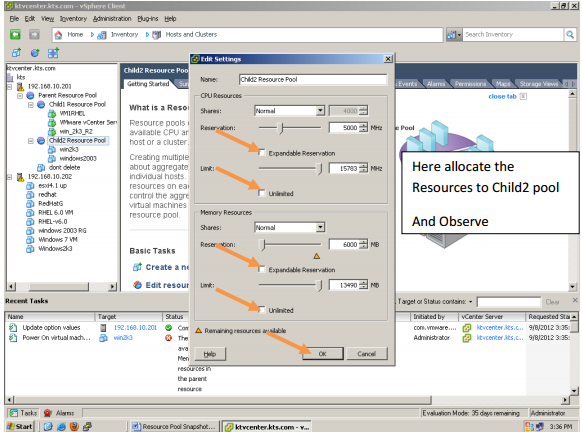
Task: Select Parent Resource Pool in tree
Action: coord(67,95)
